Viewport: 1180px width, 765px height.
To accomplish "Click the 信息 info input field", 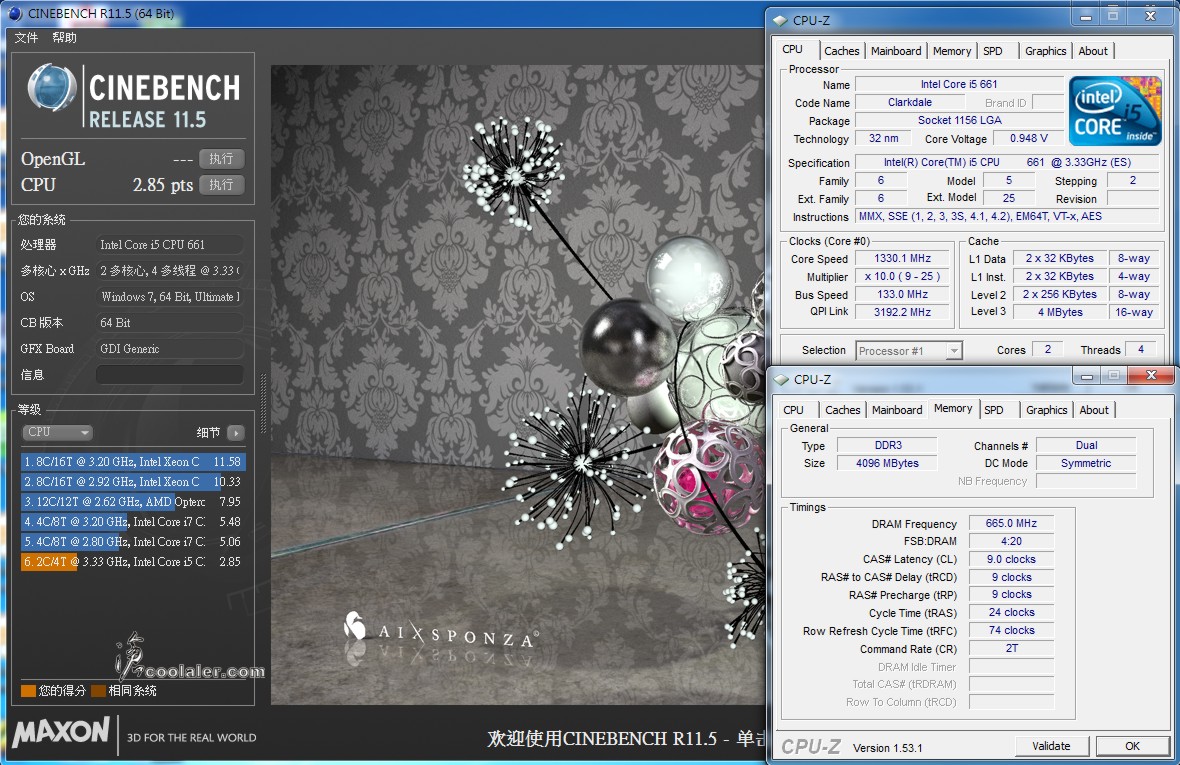I will pos(170,375).
